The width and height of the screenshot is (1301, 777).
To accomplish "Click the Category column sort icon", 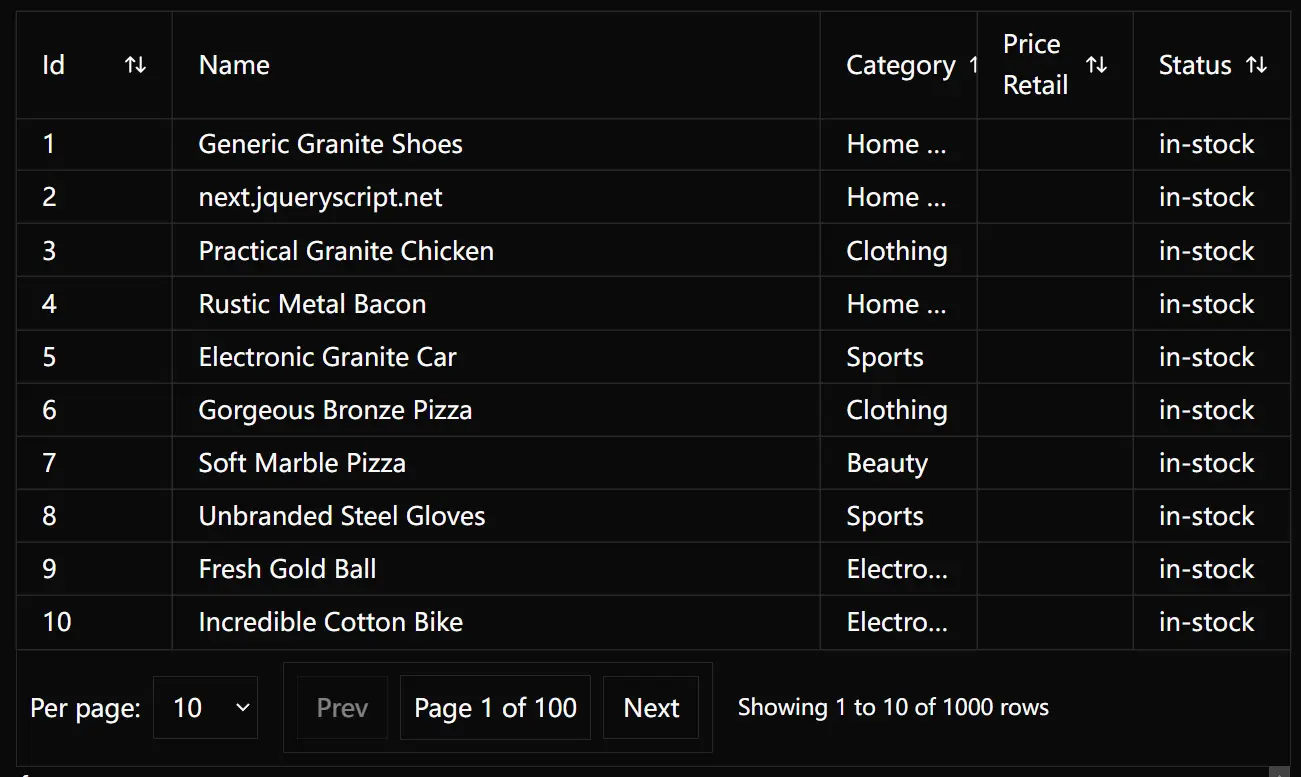I will (x=973, y=65).
